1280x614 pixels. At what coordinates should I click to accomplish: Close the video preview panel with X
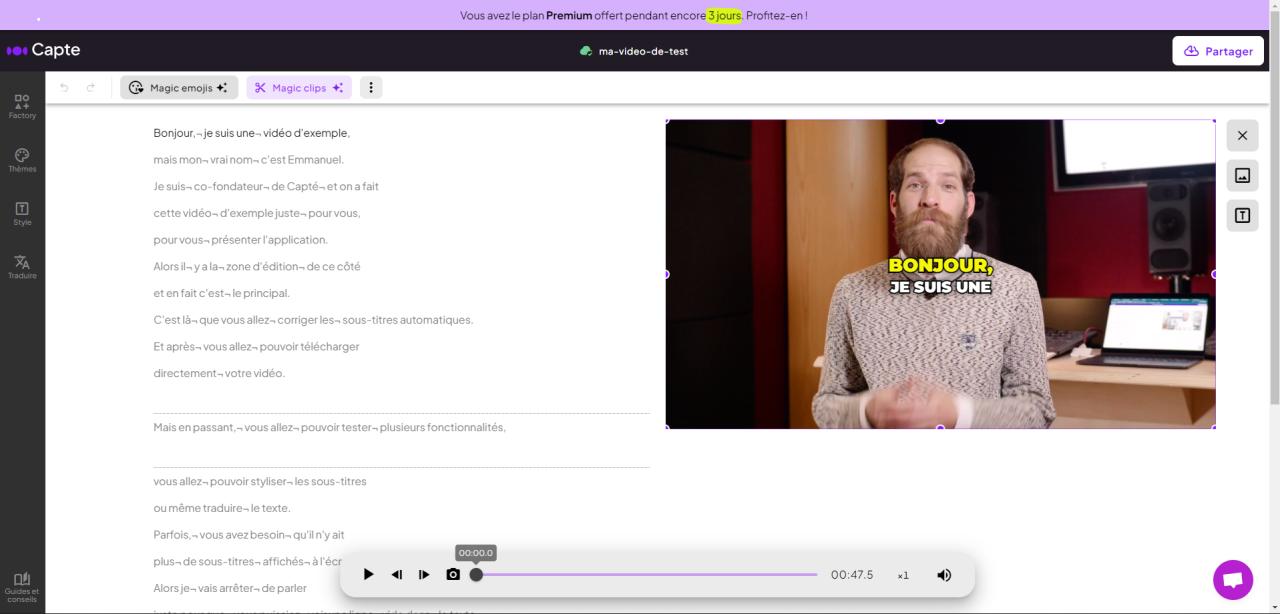1242,135
